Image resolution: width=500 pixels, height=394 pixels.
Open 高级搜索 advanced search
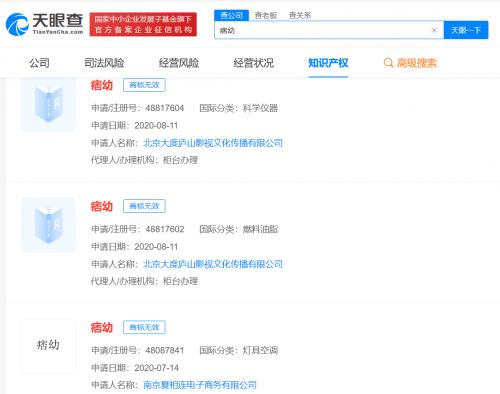coord(416,63)
